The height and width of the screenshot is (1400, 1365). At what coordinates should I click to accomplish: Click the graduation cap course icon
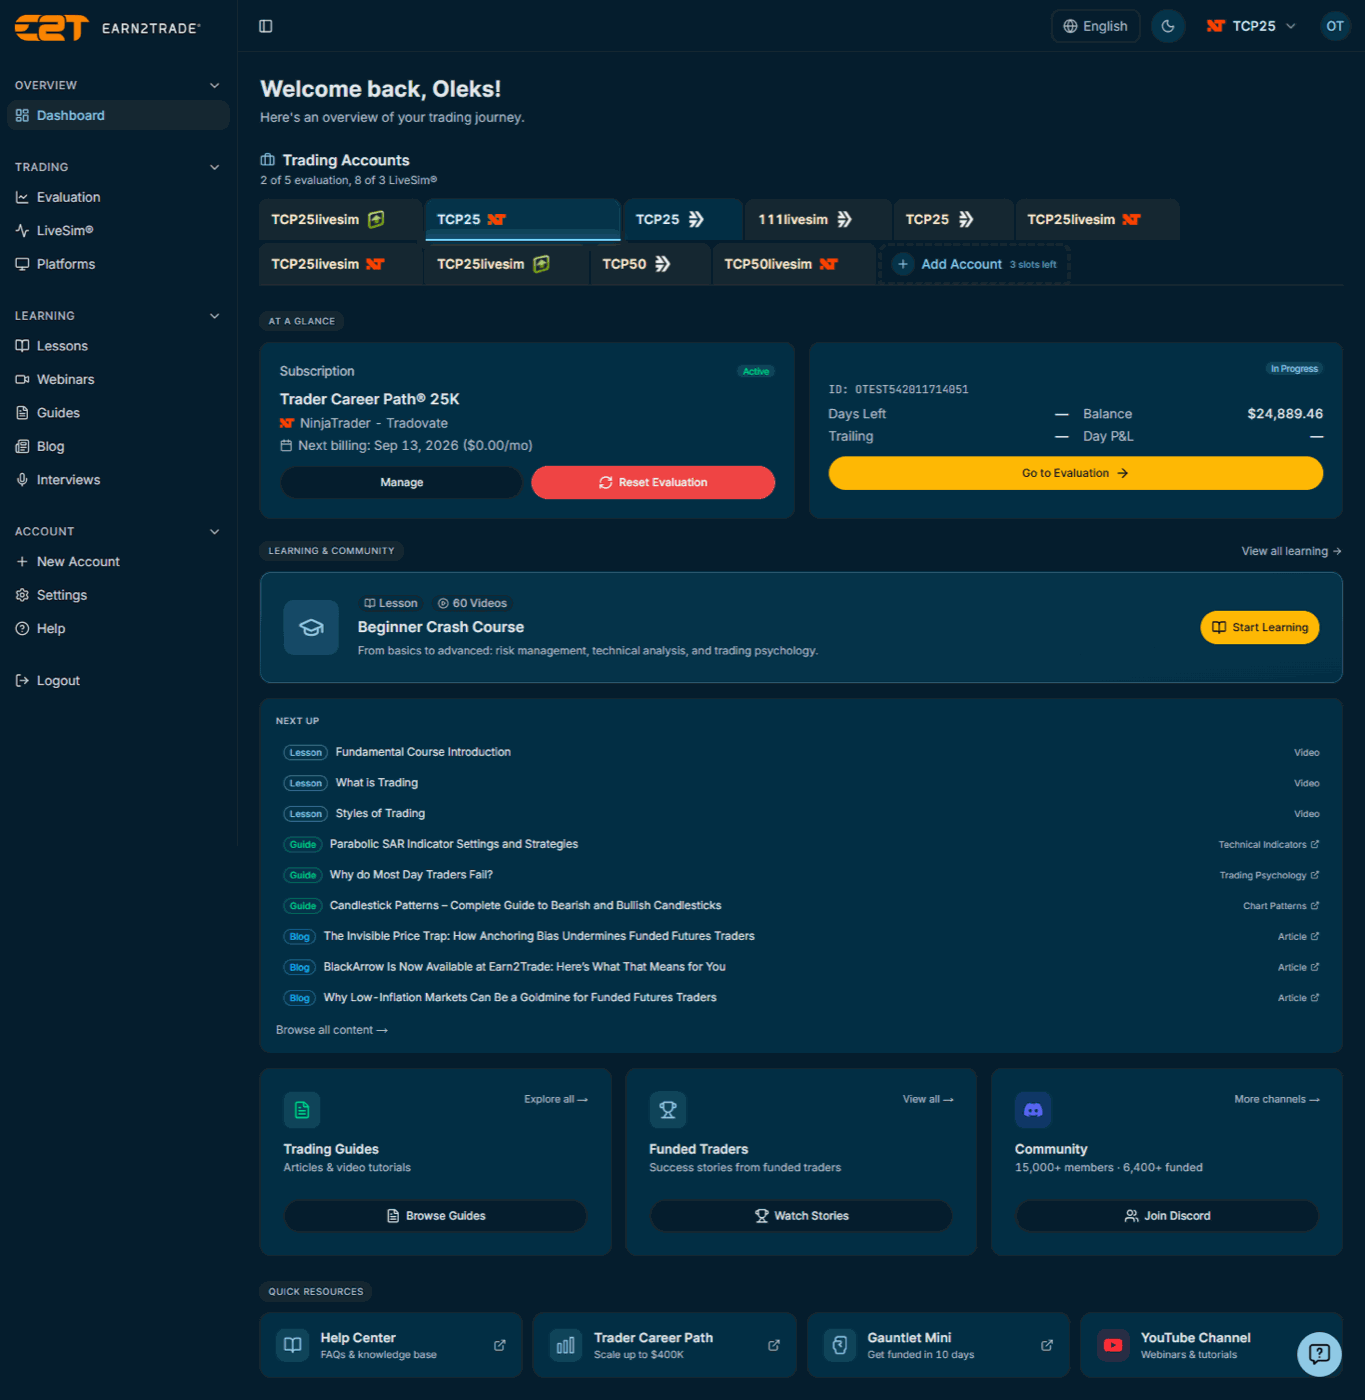click(x=311, y=627)
